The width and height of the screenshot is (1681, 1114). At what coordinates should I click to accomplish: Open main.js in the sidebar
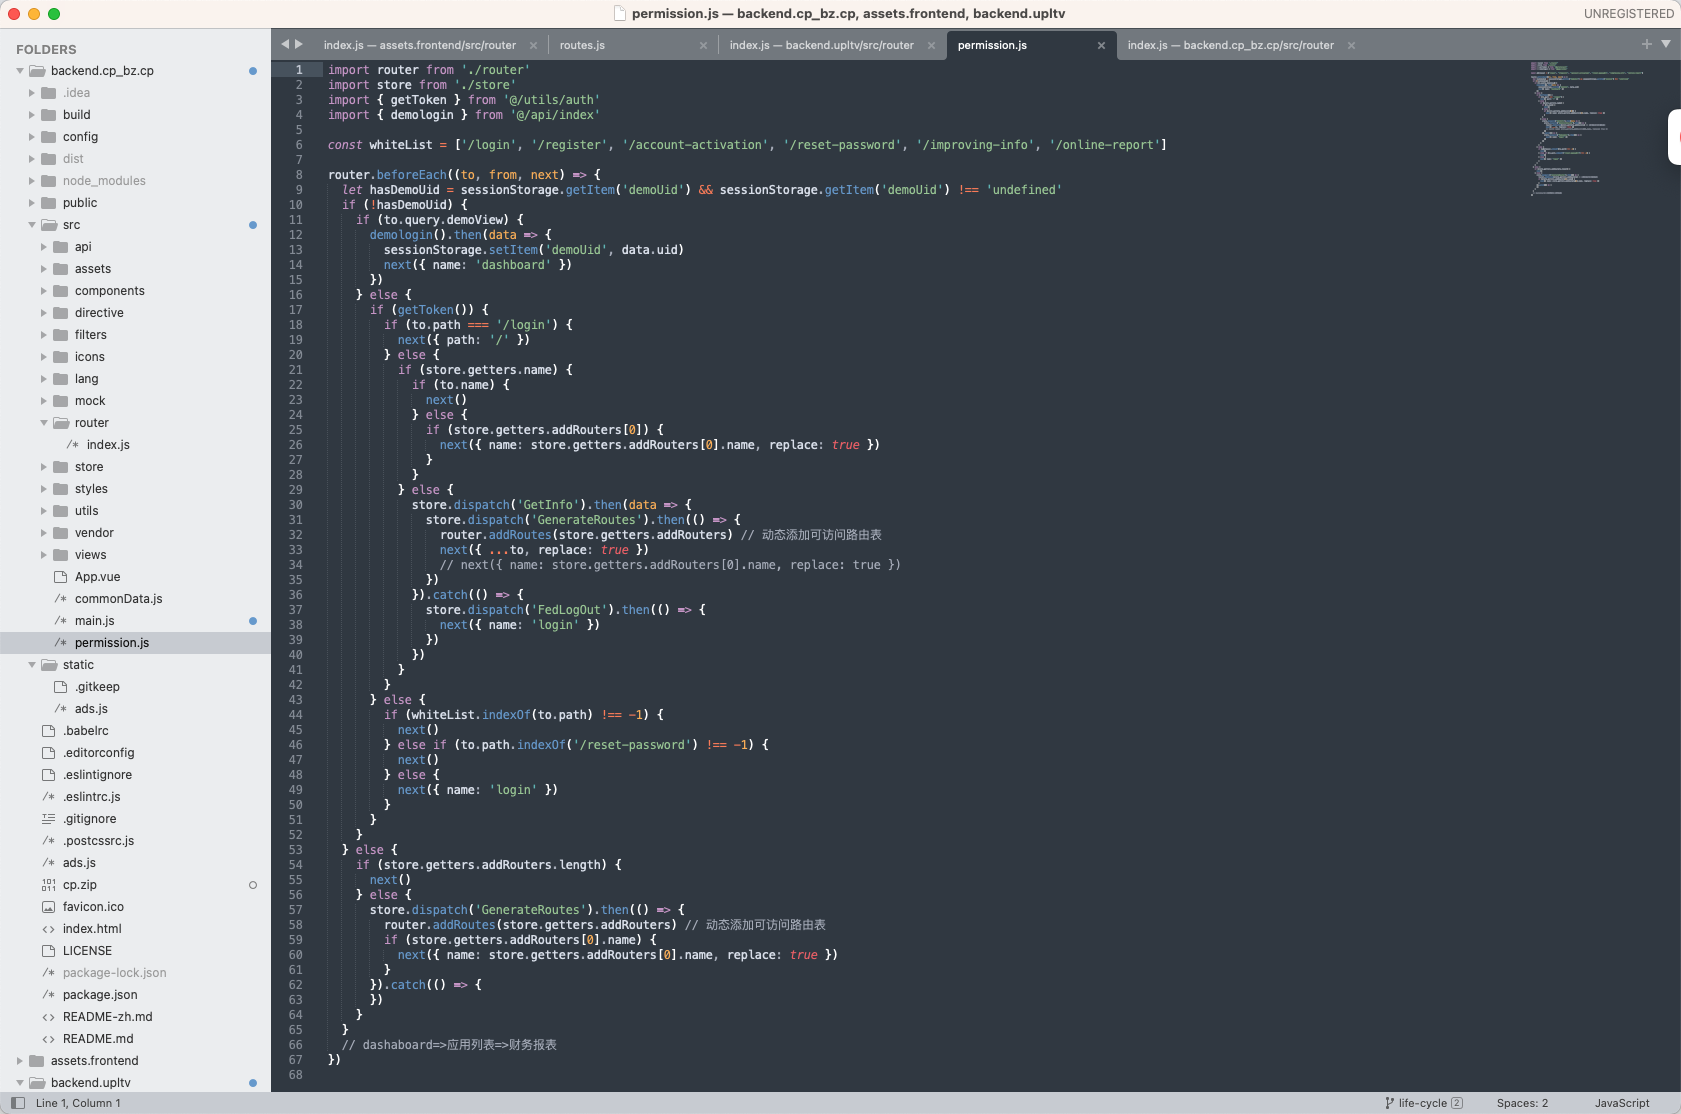94,621
